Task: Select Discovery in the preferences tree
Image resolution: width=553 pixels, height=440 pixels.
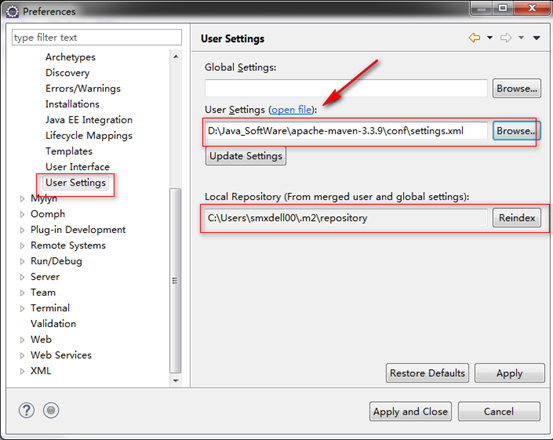Action: click(67, 73)
